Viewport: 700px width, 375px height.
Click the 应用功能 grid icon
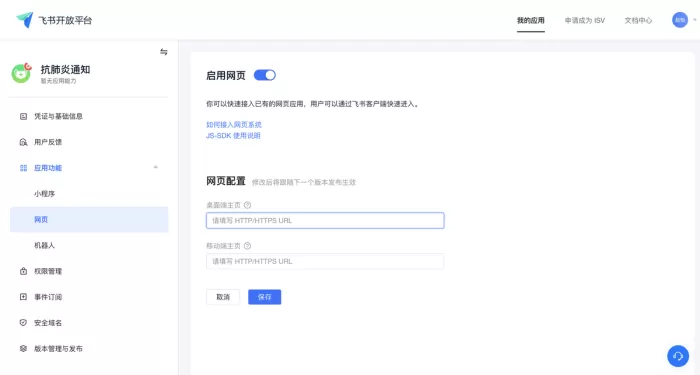[23, 168]
